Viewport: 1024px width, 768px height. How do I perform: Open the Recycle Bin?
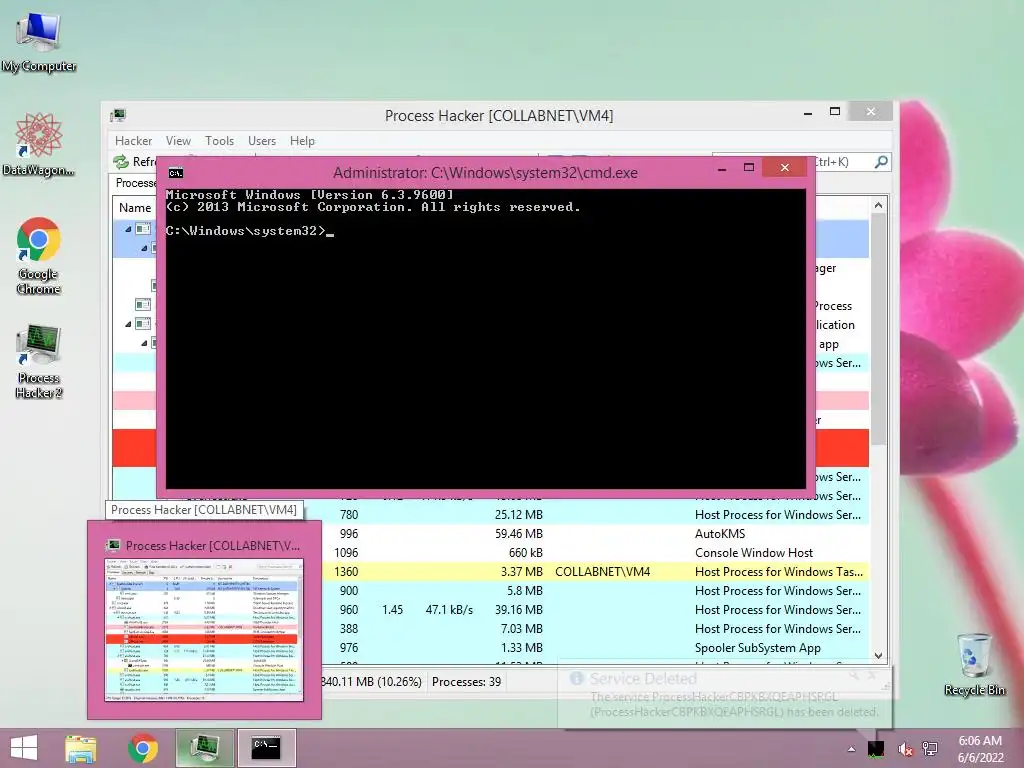click(x=974, y=664)
